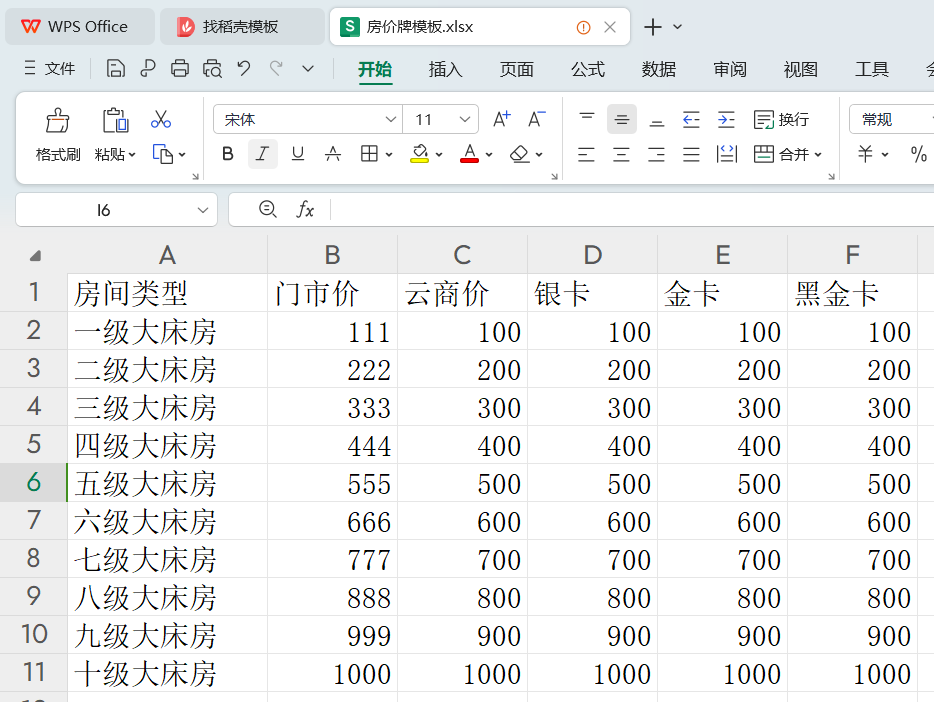Click the Print icon in quick access bar

(x=180, y=68)
